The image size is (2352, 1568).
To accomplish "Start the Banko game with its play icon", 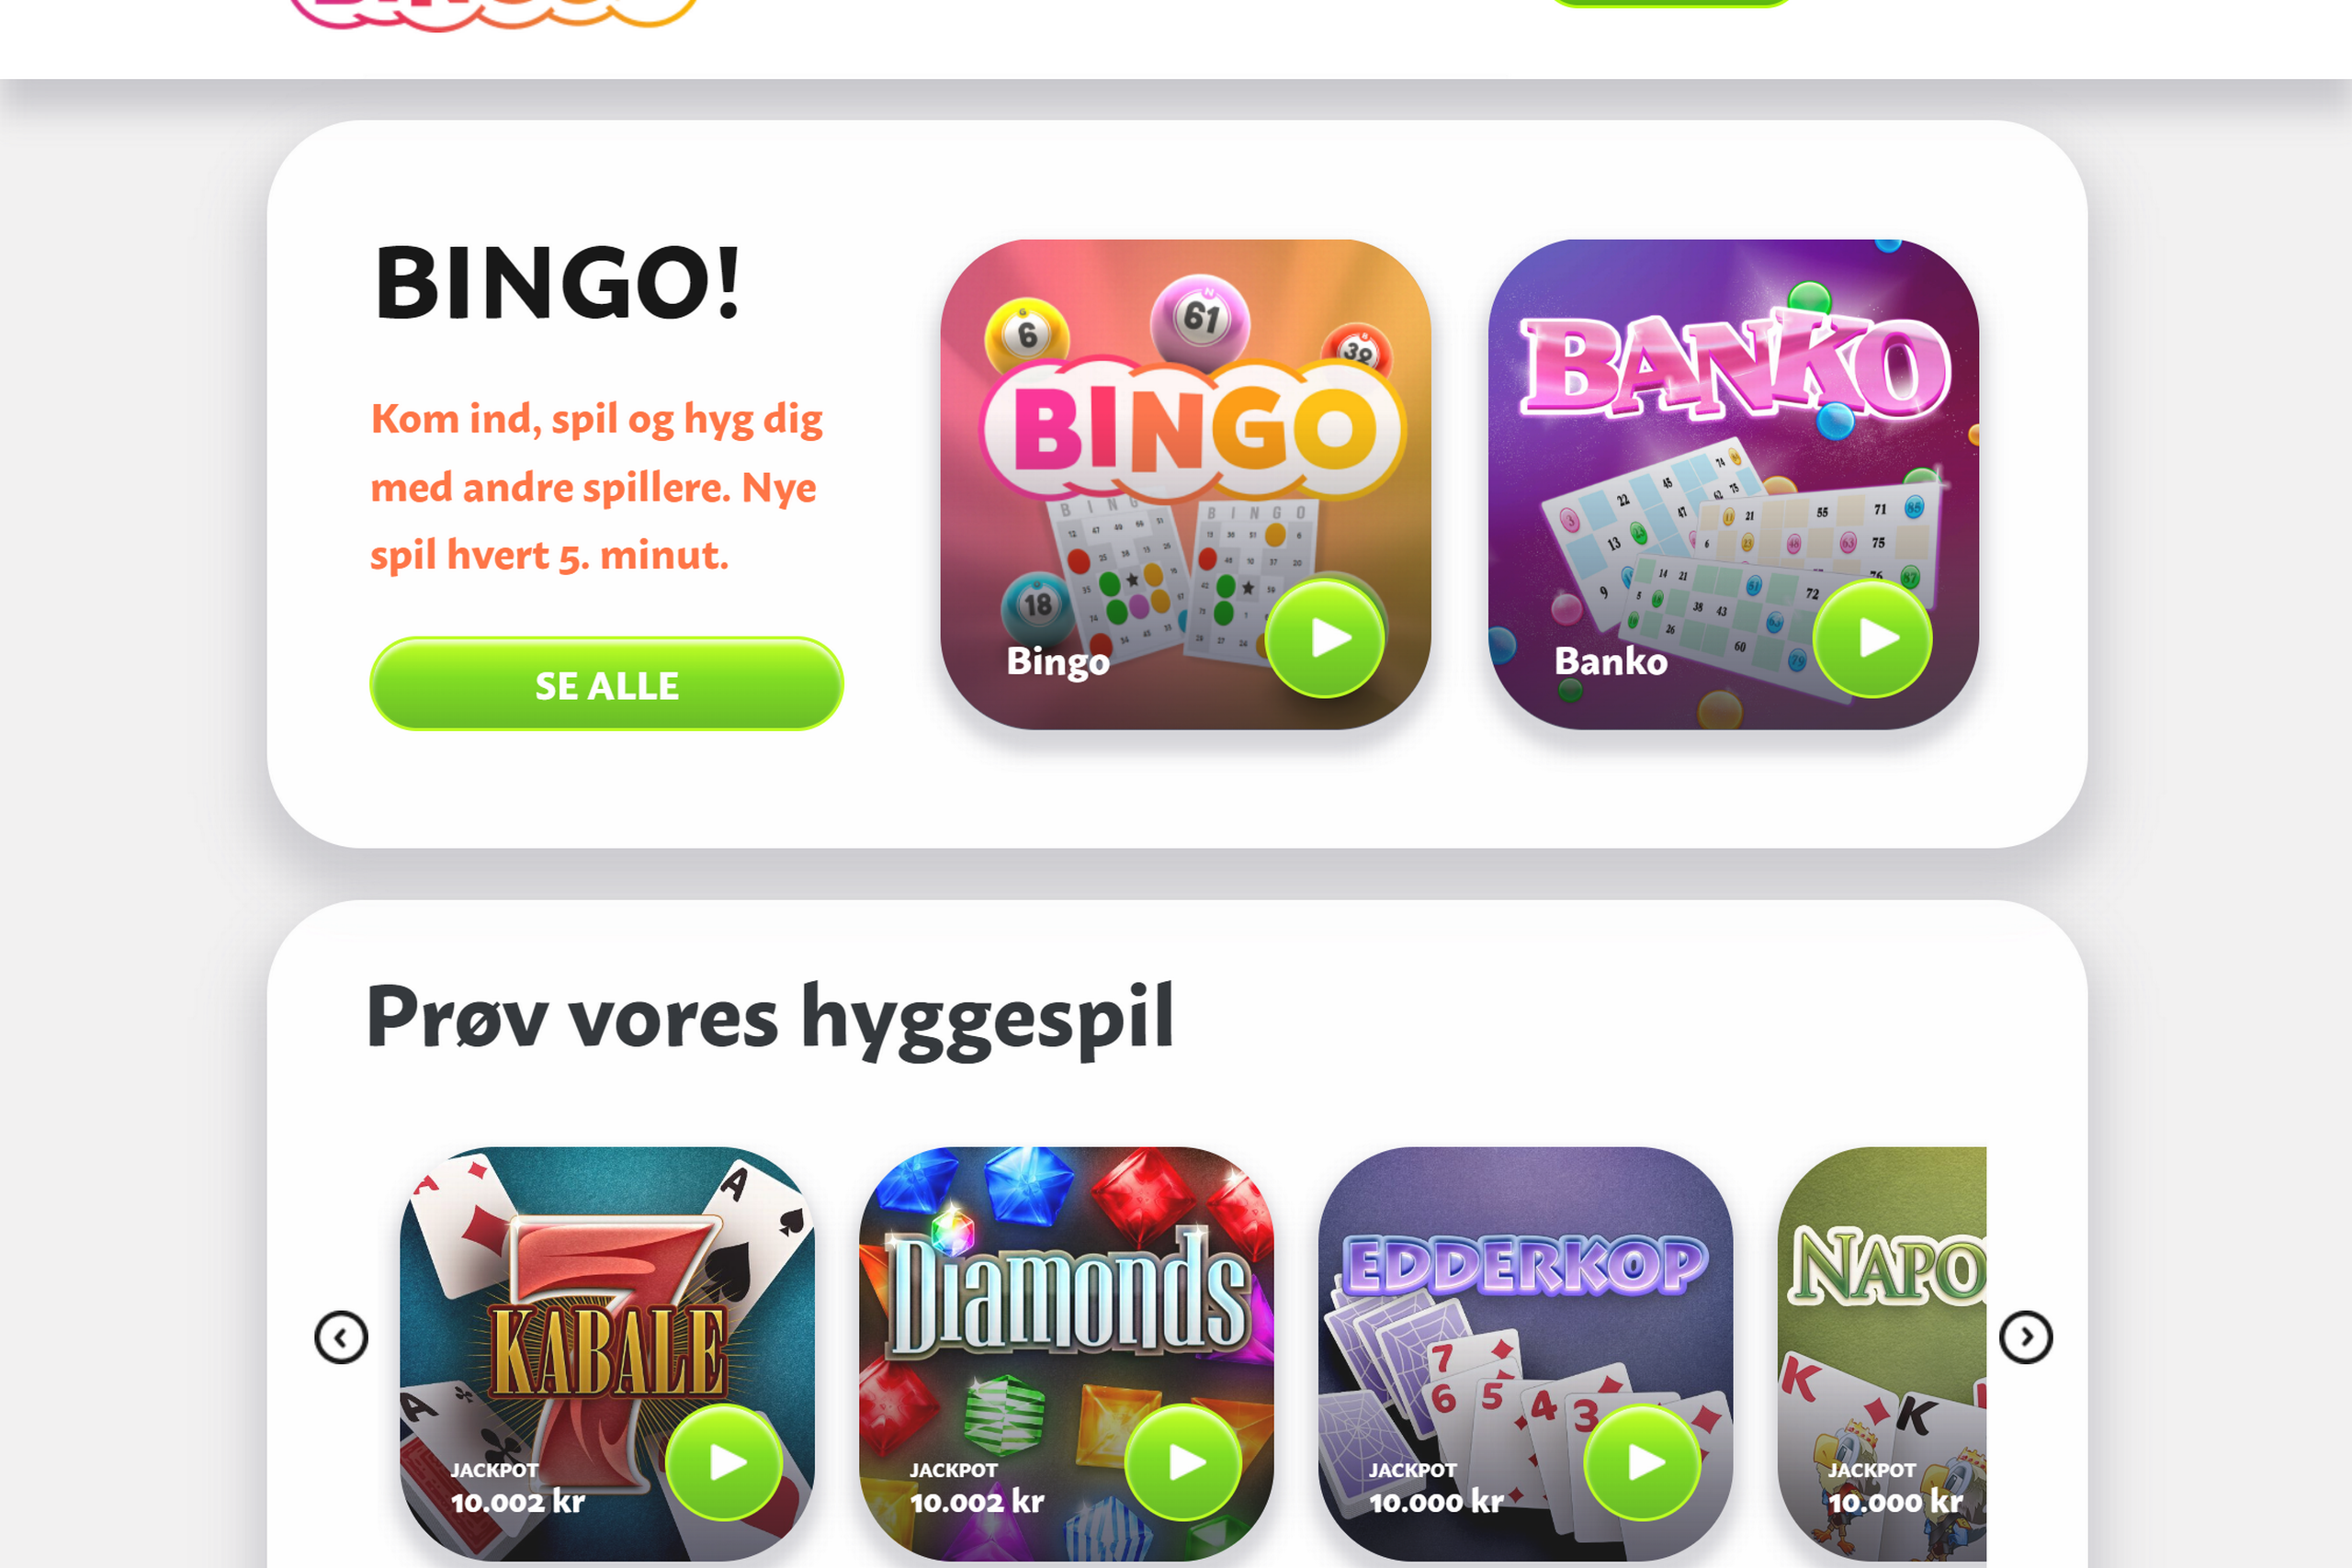I will click(x=1873, y=638).
